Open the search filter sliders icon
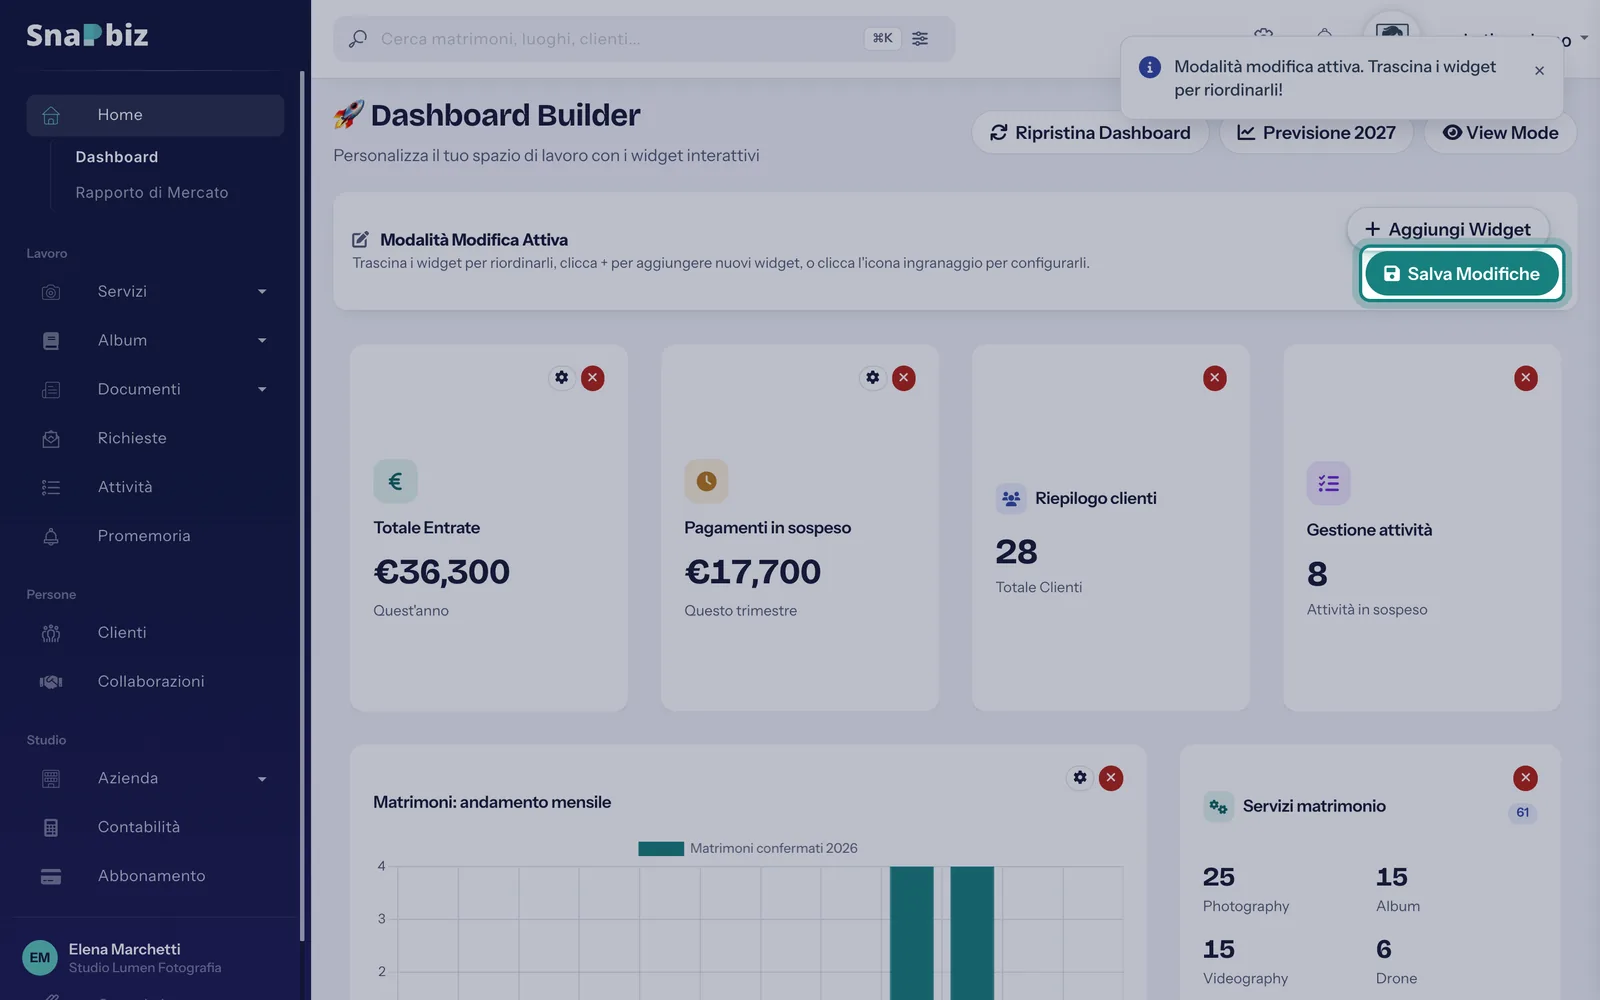Image resolution: width=1600 pixels, height=1000 pixels. click(x=920, y=39)
